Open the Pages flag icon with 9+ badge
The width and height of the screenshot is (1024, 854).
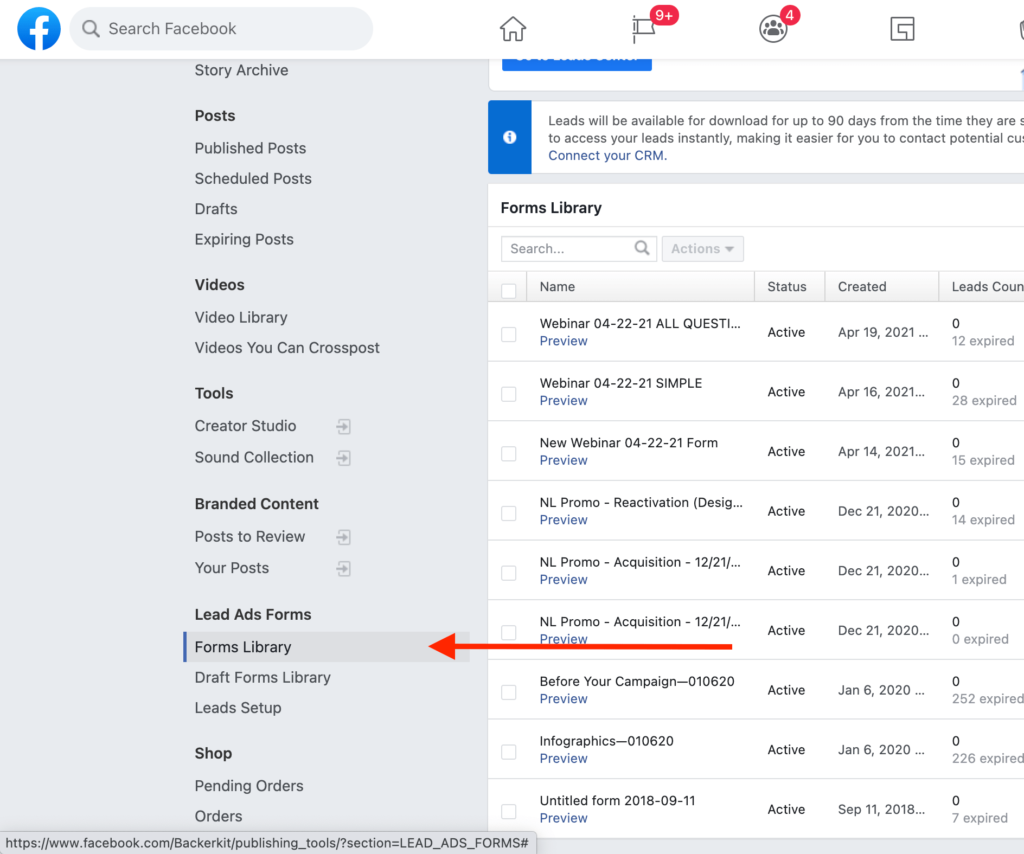coord(644,29)
